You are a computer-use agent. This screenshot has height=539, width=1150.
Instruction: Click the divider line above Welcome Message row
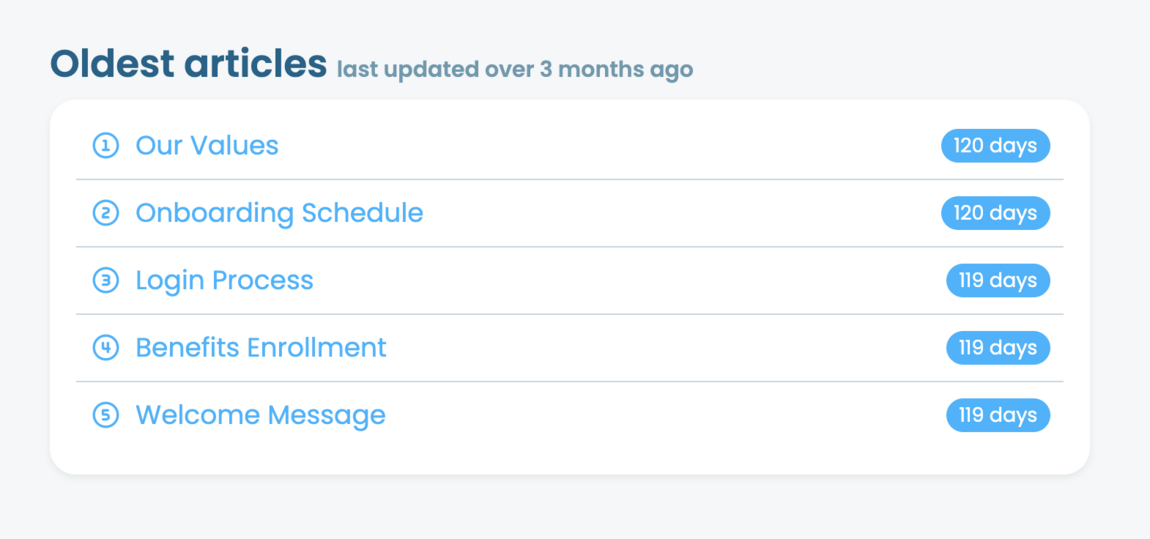(569, 381)
